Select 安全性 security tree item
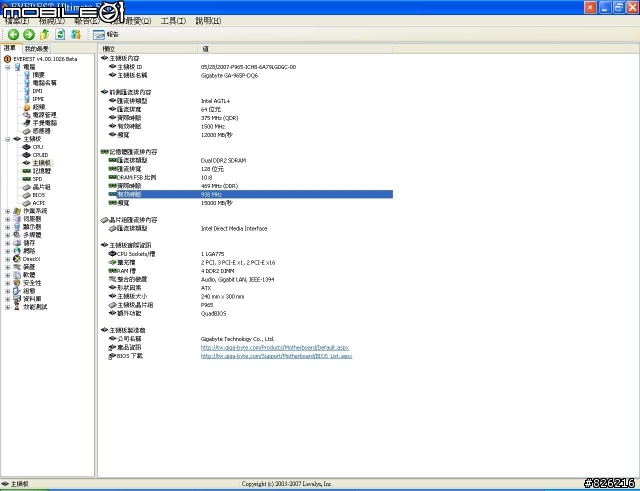Screen dimensions: 640x491 (32, 283)
